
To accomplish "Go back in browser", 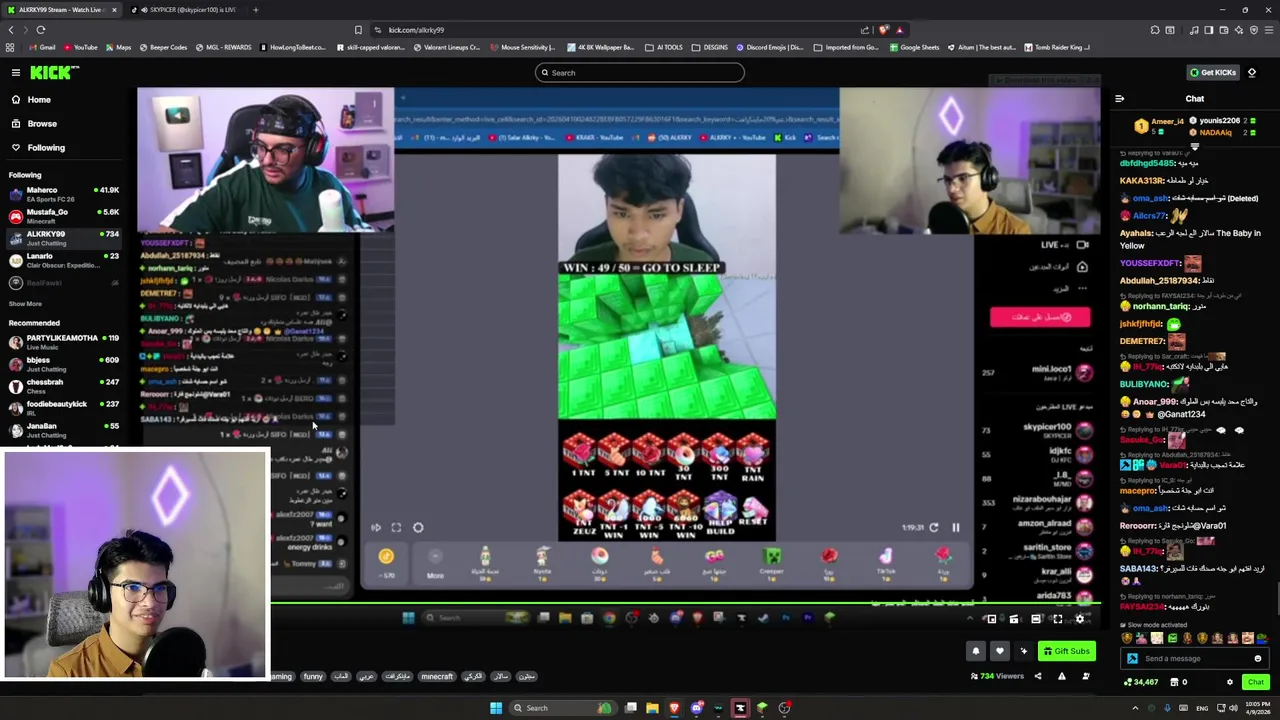I will pos(11,30).
